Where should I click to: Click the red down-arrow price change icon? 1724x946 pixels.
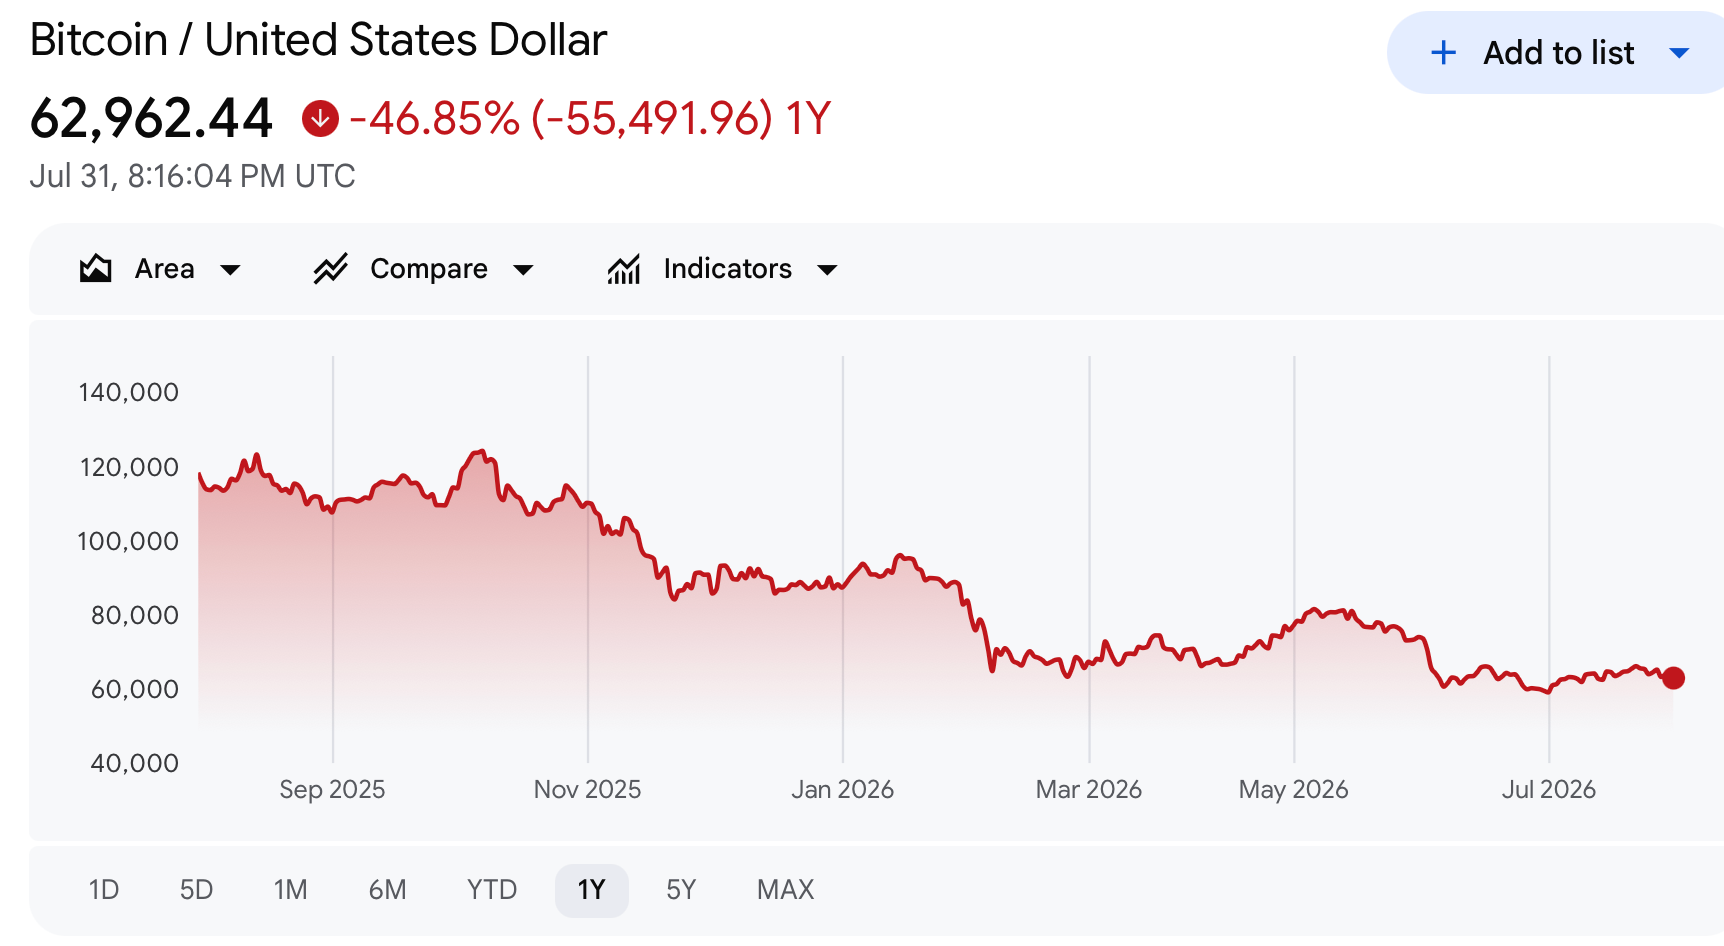pyautogui.click(x=320, y=119)
